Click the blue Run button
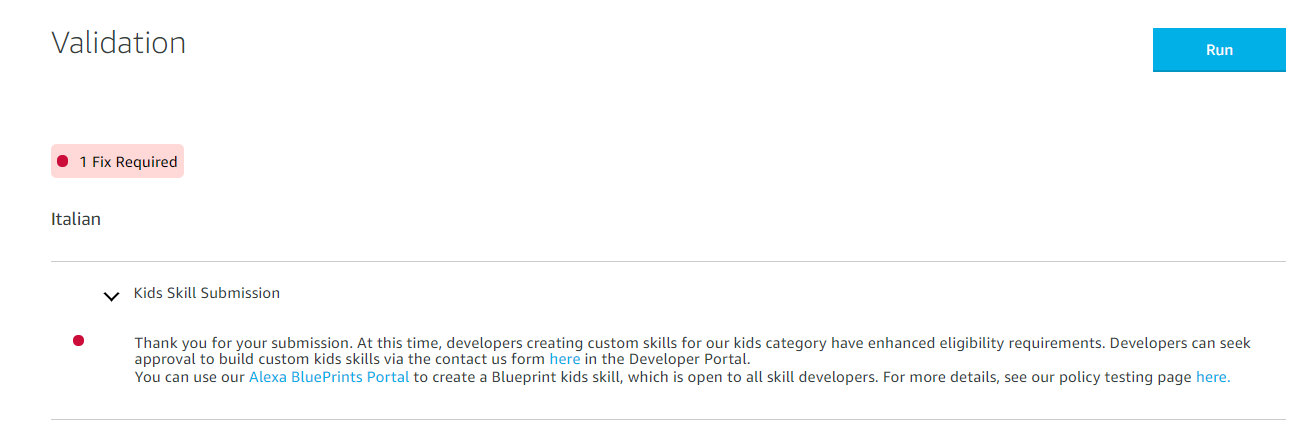 [1218, 50]
